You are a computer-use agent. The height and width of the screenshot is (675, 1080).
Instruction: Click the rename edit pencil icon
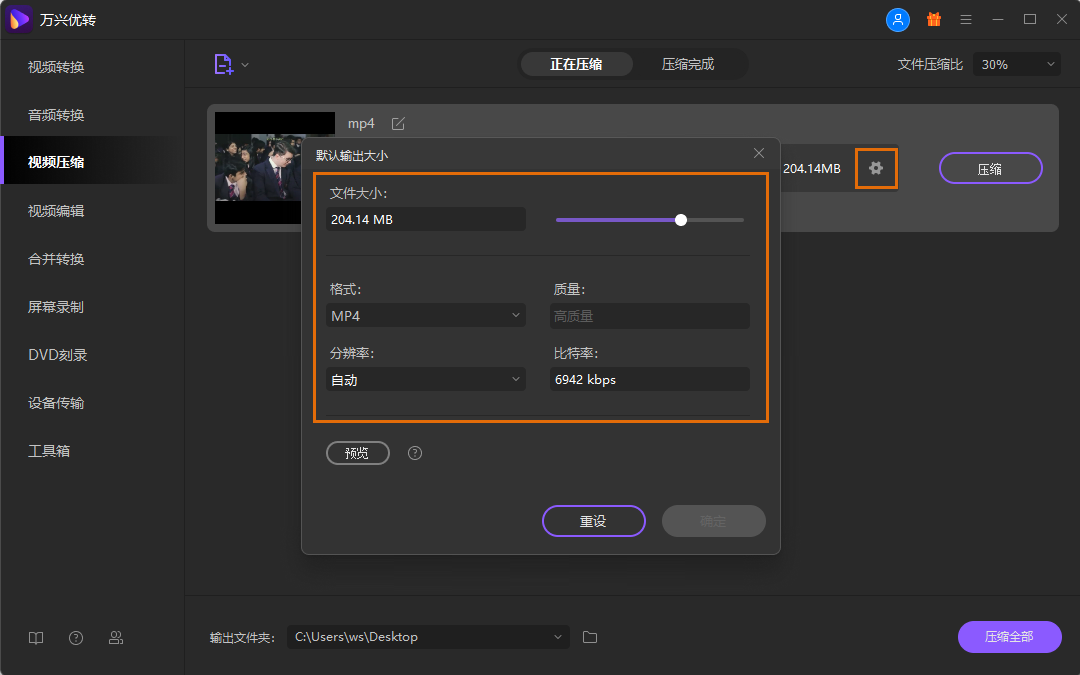tap(398, 124)
